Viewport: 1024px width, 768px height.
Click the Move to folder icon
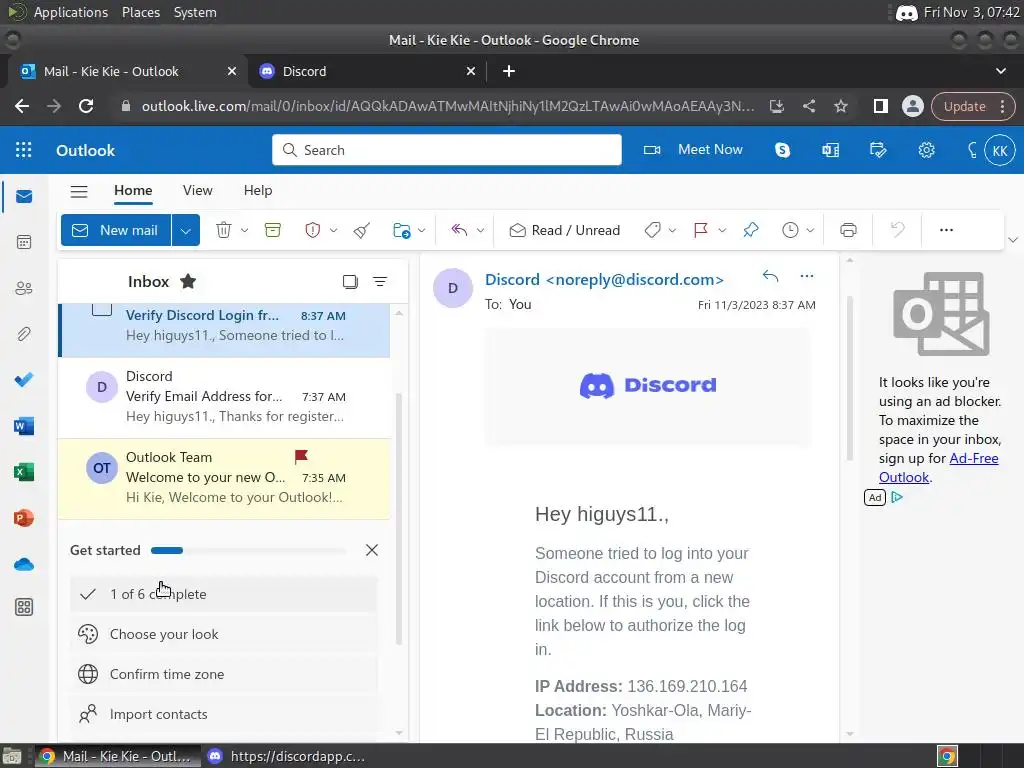point(402,230)
